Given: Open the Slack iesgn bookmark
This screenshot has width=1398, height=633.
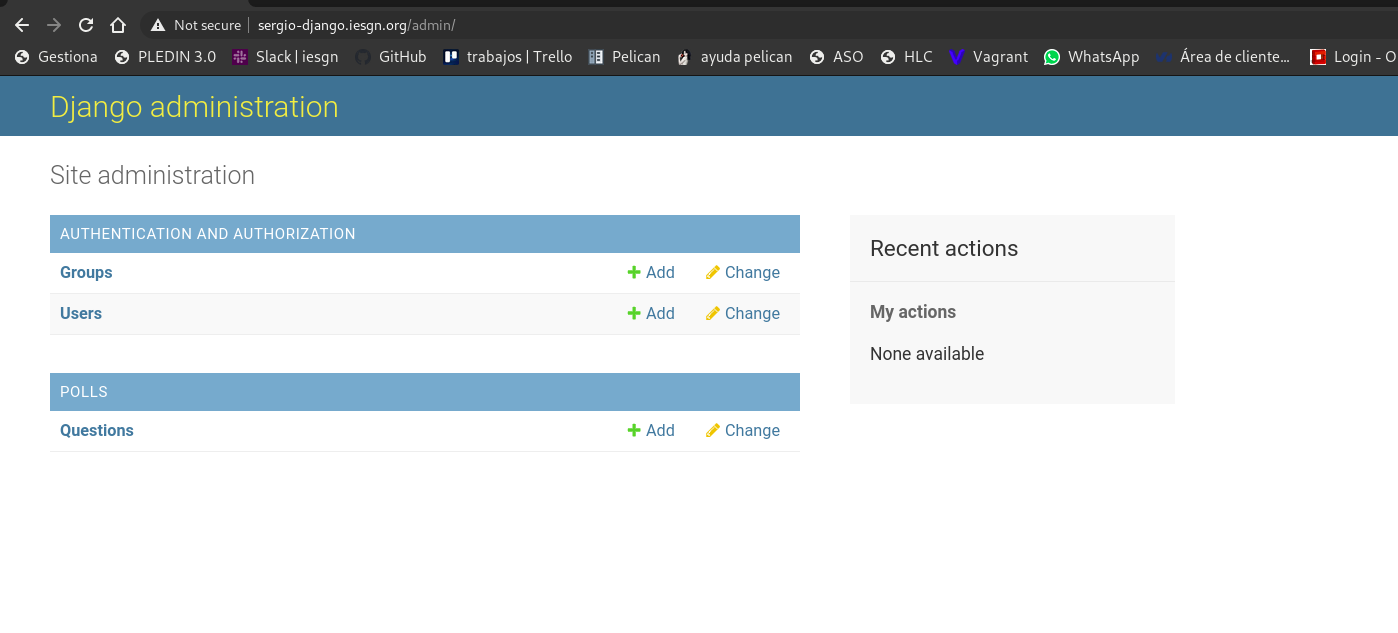Looking at the screenshot, I should click(285, 57).
